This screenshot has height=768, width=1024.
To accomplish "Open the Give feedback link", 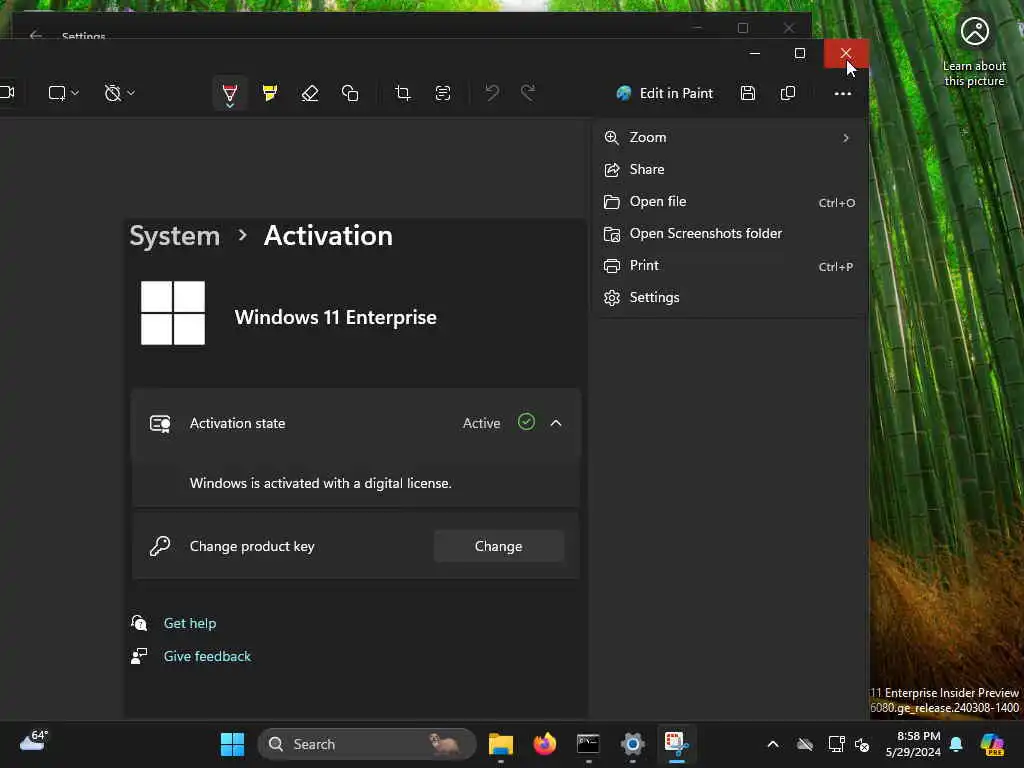I will [207, 656].
